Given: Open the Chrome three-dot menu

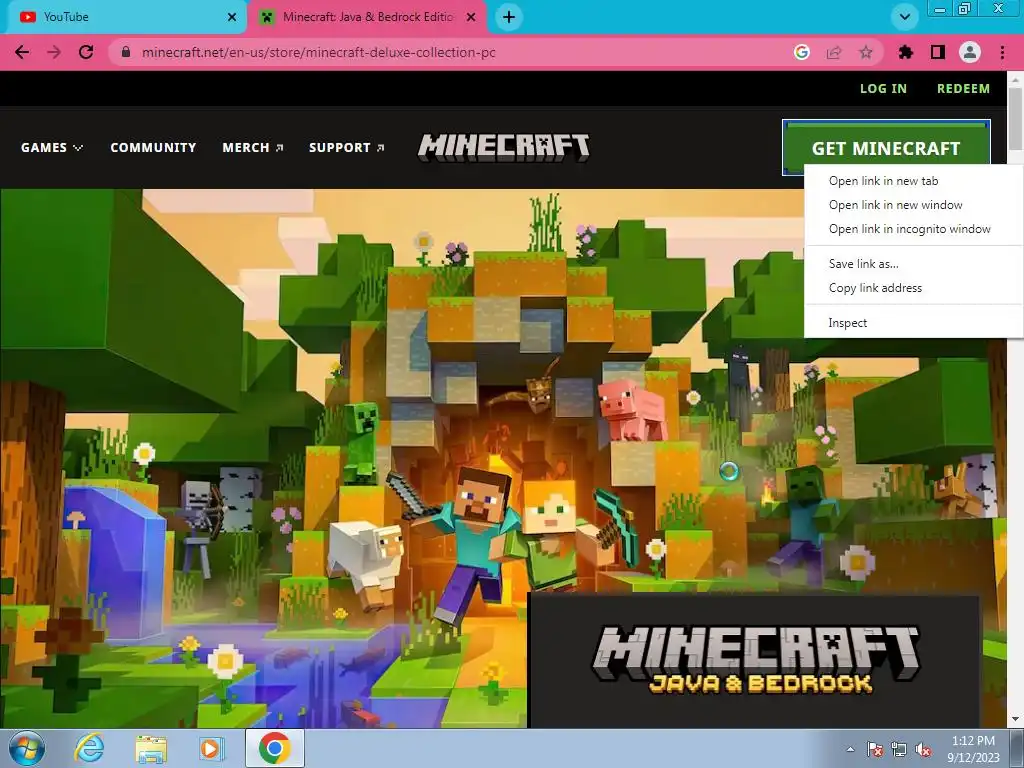Looking at the screenshot, I should pyautogui.click(x=1002, y=52).
